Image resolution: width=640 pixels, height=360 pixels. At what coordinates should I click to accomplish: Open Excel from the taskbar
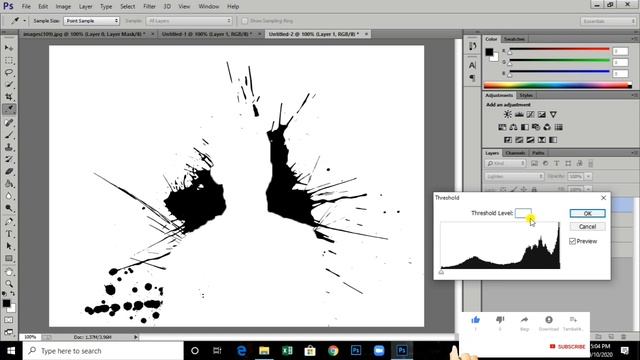[287, 351]
